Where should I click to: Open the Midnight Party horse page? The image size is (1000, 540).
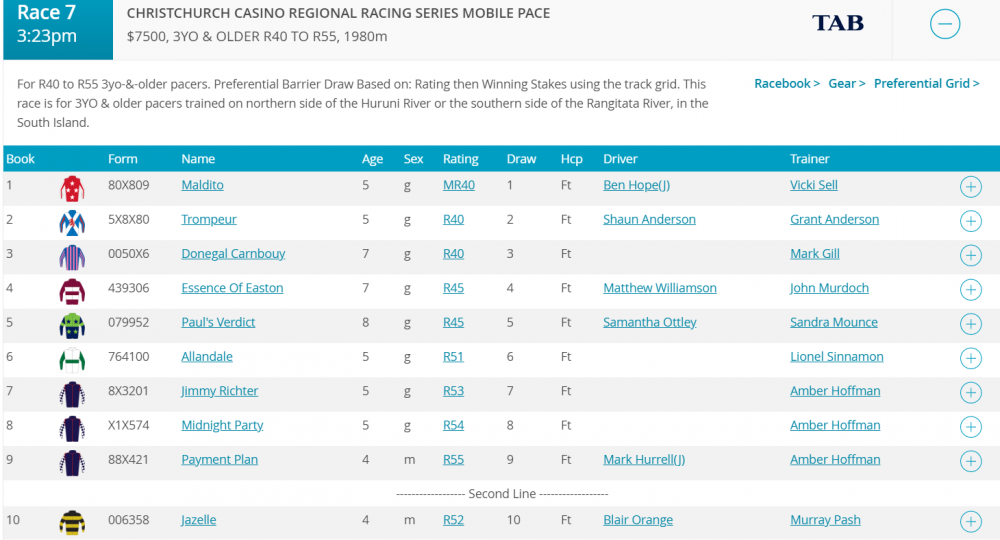[x=222, y=425]
